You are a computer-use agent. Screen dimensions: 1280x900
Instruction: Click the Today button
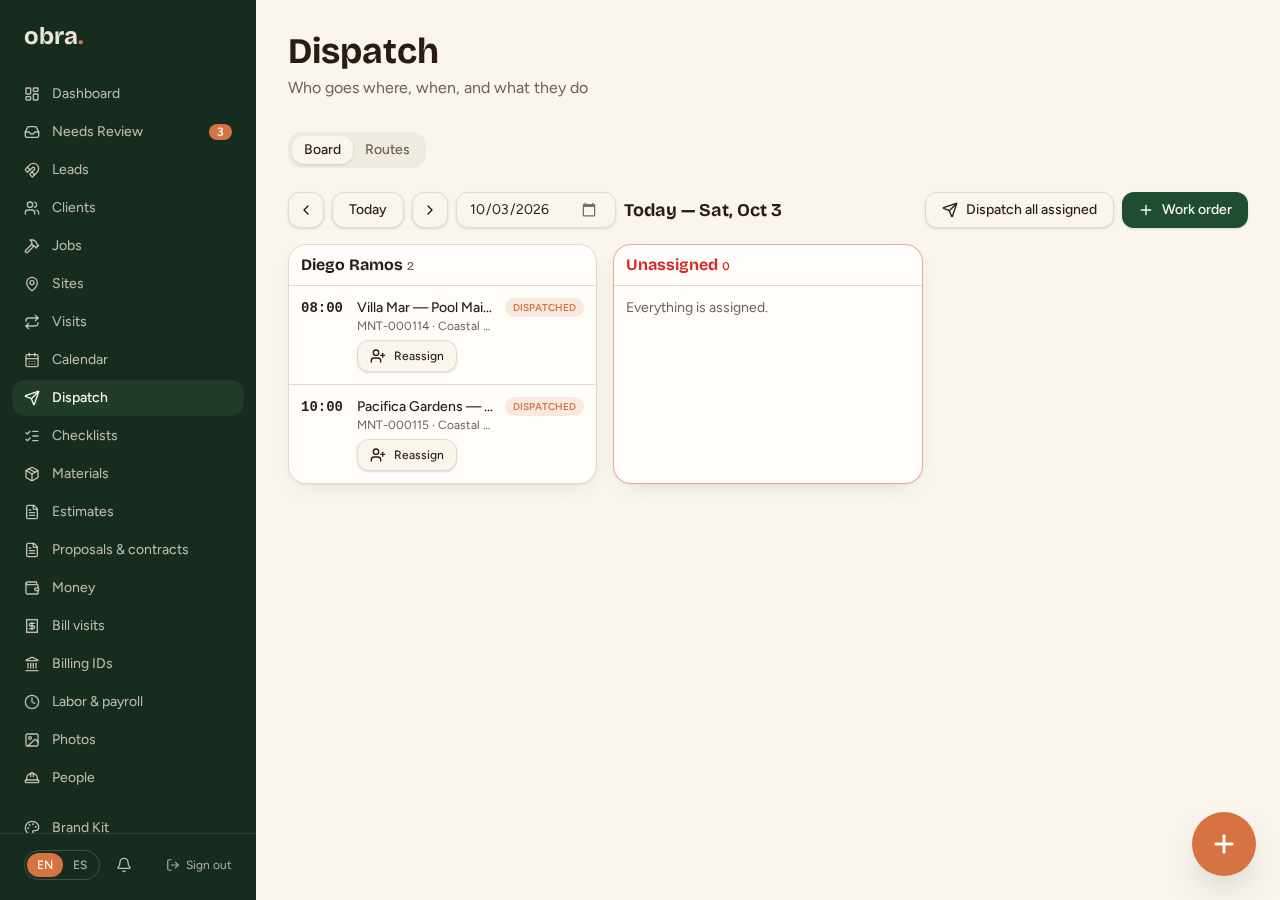tap(368, 210)
